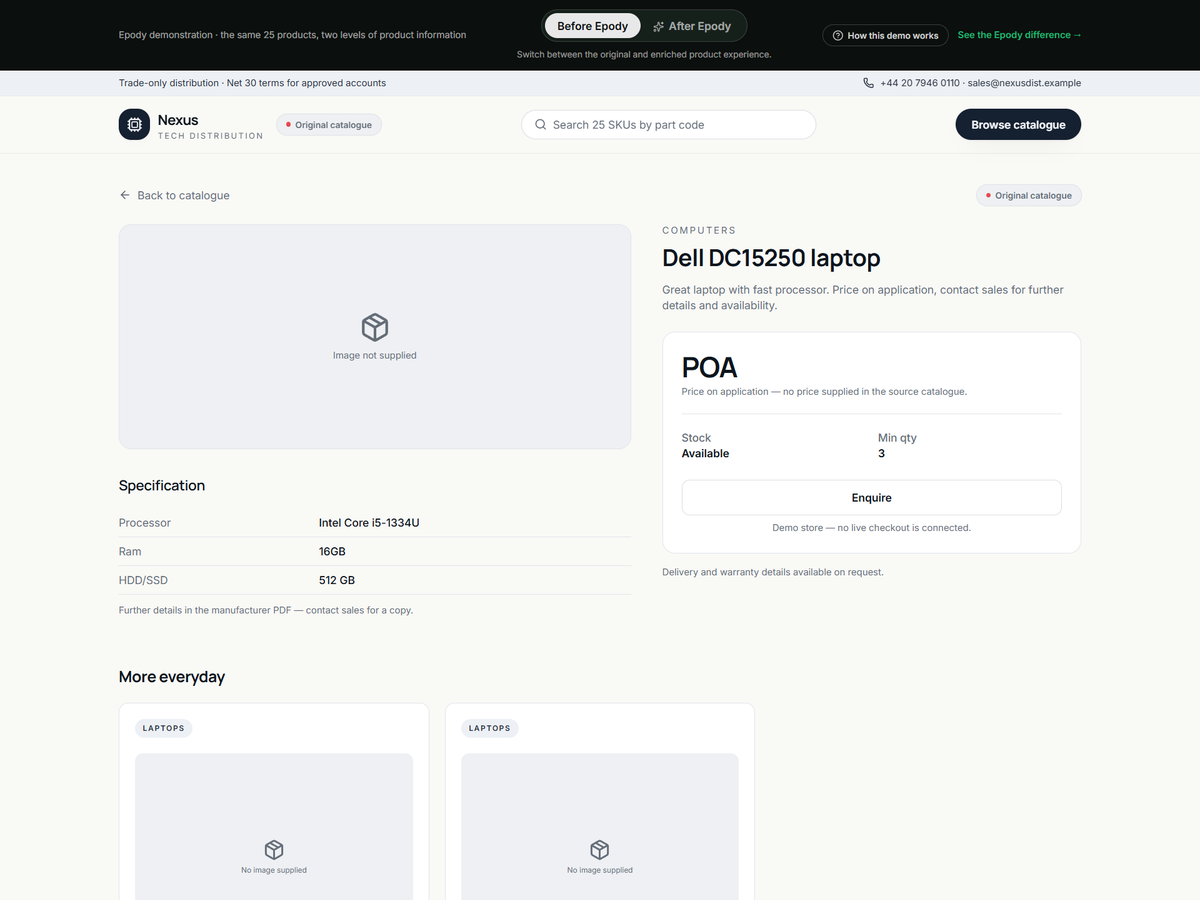
Task: Click the Trade-only distribution notice
Action: tap(252, 83)
